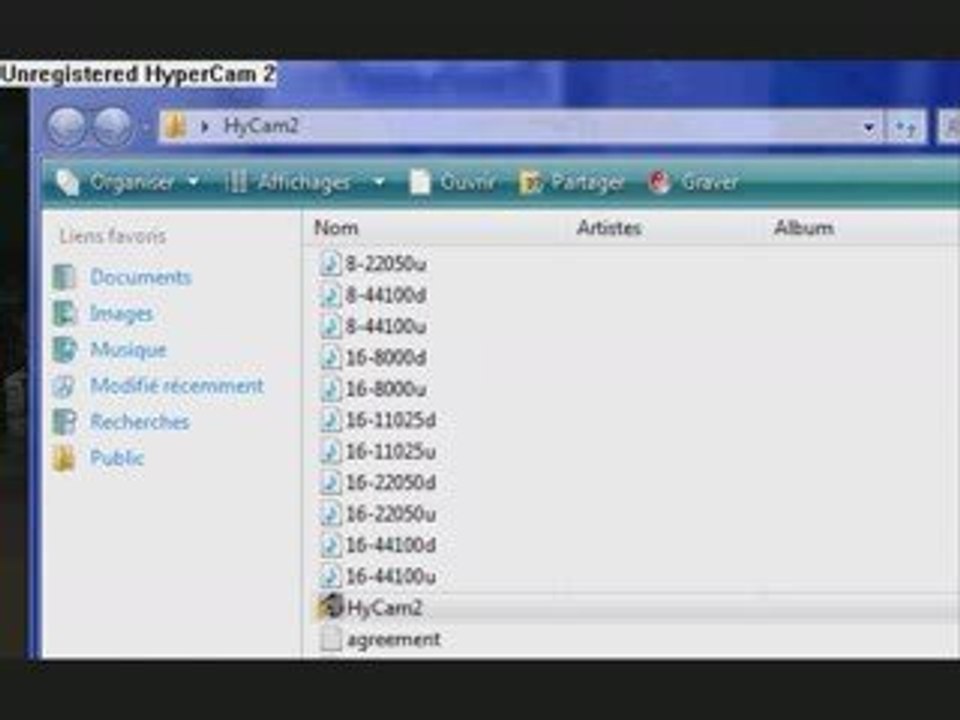This screenshot has width=960, height=720.
Task: Open Recherches in favorite links
Action: [x=140, y=422]
